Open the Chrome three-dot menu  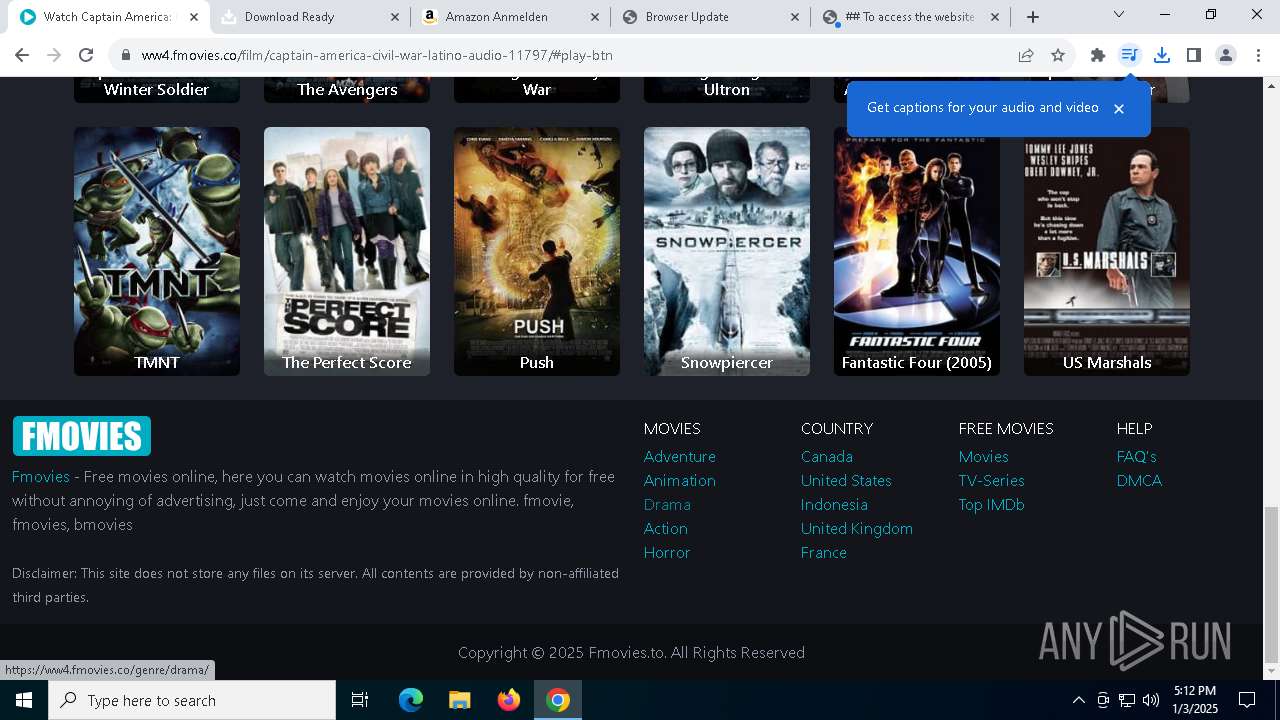pyautogui.click(x=1258, y=55)
